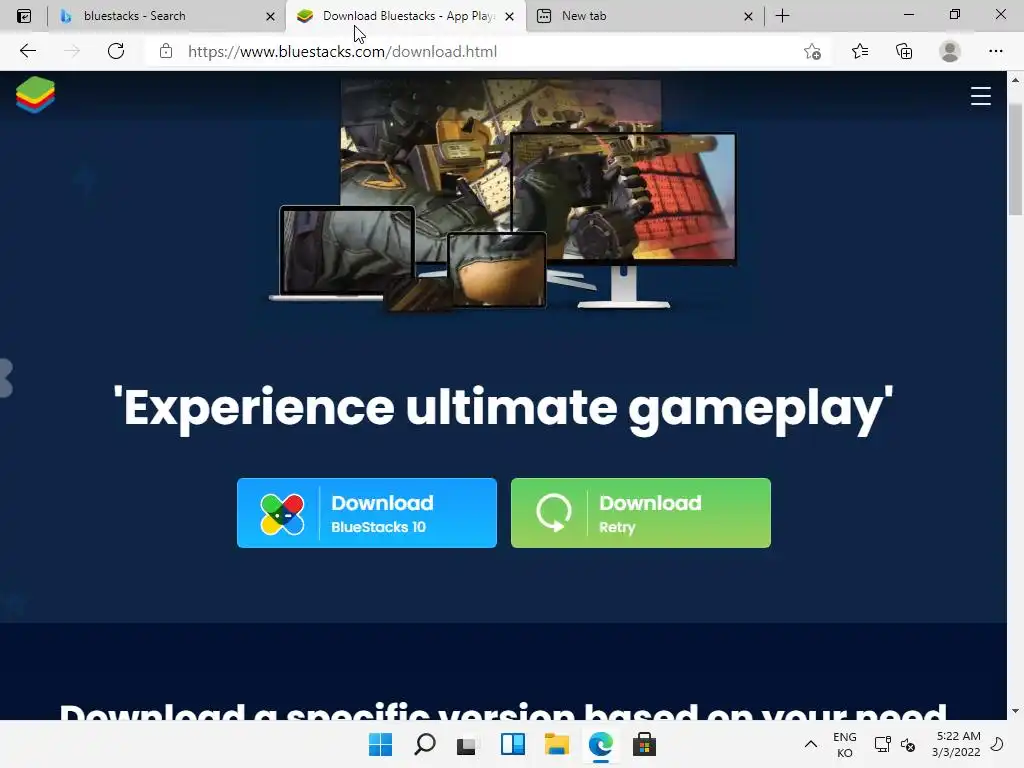This screenshot has width=1024, height=768.
Task: Click Download BlueStacks 10 button
Action: pyautogui.click(x=367, y=513)
